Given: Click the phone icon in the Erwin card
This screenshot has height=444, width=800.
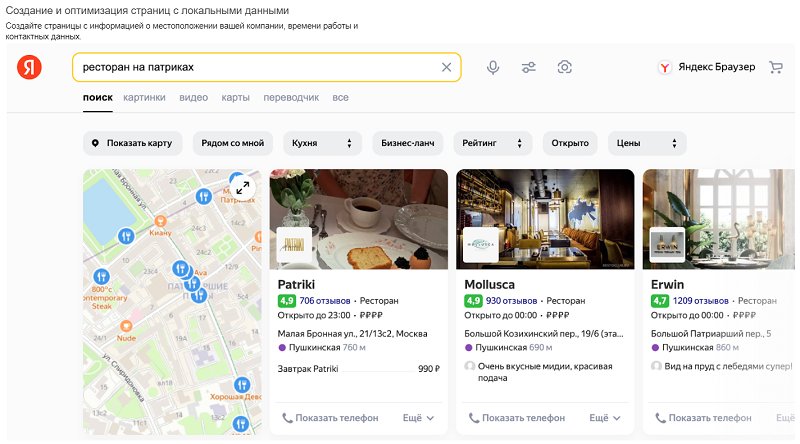Looking at the screenshot, I should [x=661, y=418].
